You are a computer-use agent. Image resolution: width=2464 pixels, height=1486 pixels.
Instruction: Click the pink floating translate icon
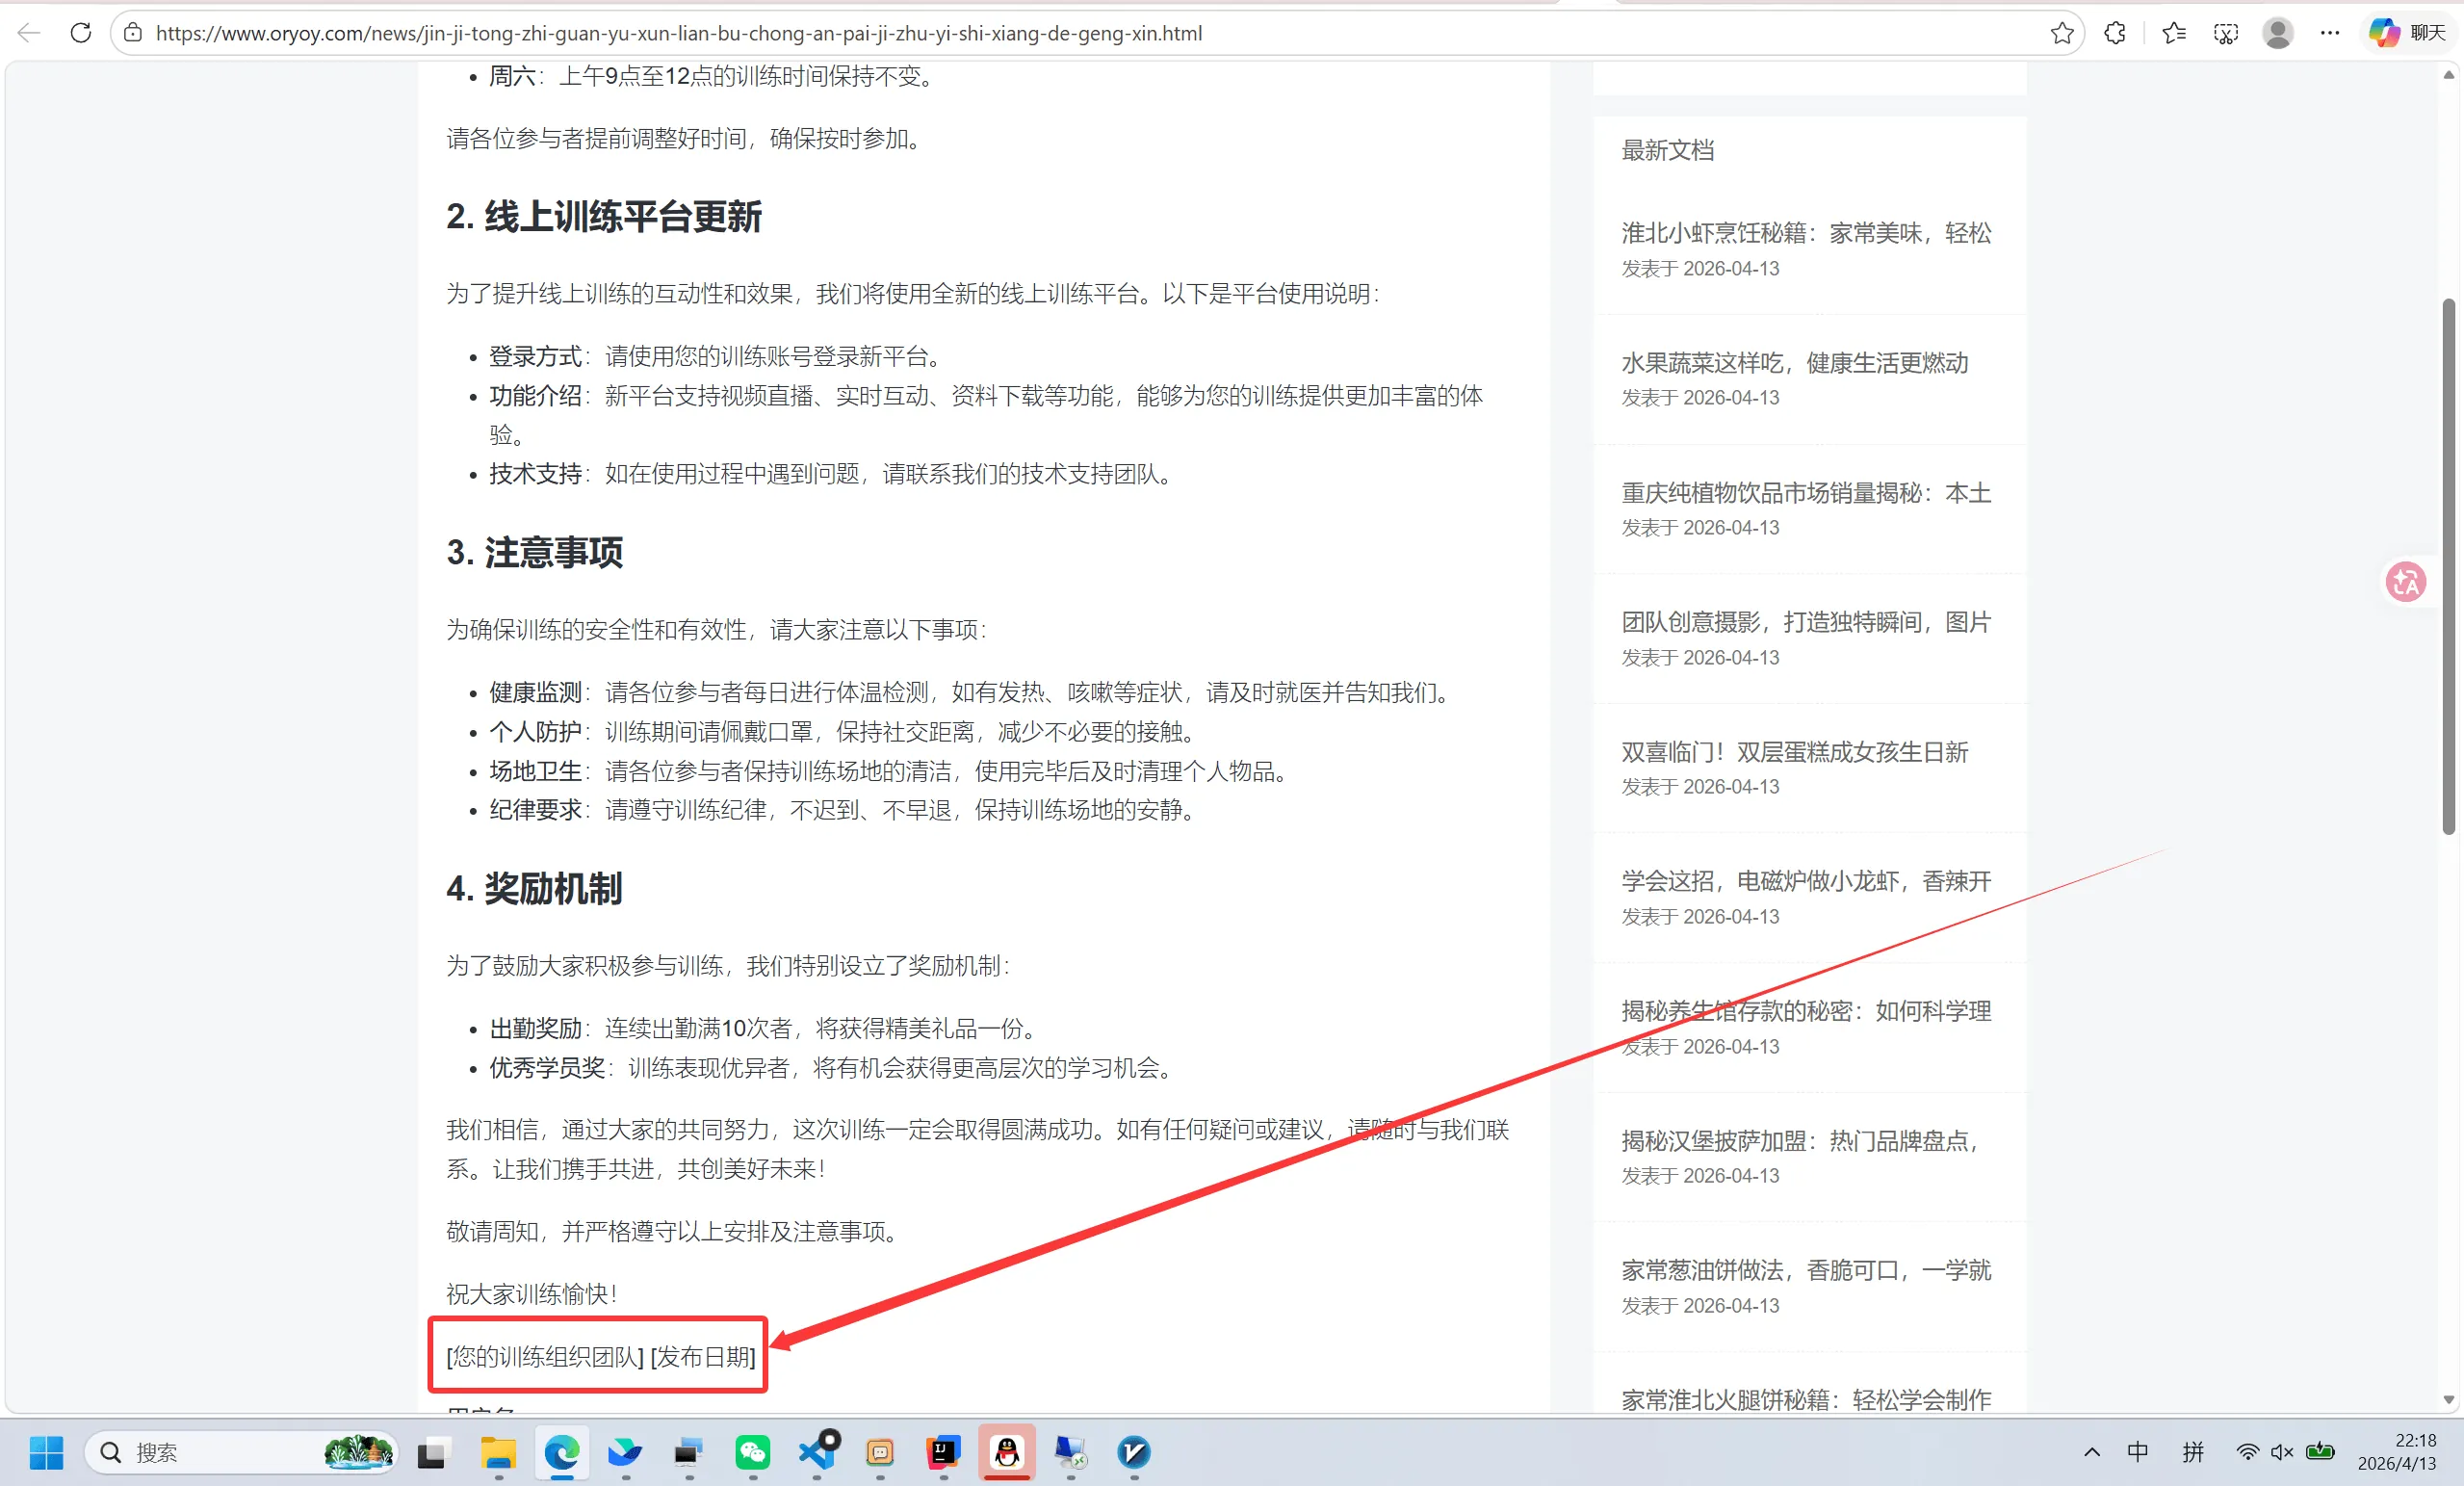coord(2405,581)
